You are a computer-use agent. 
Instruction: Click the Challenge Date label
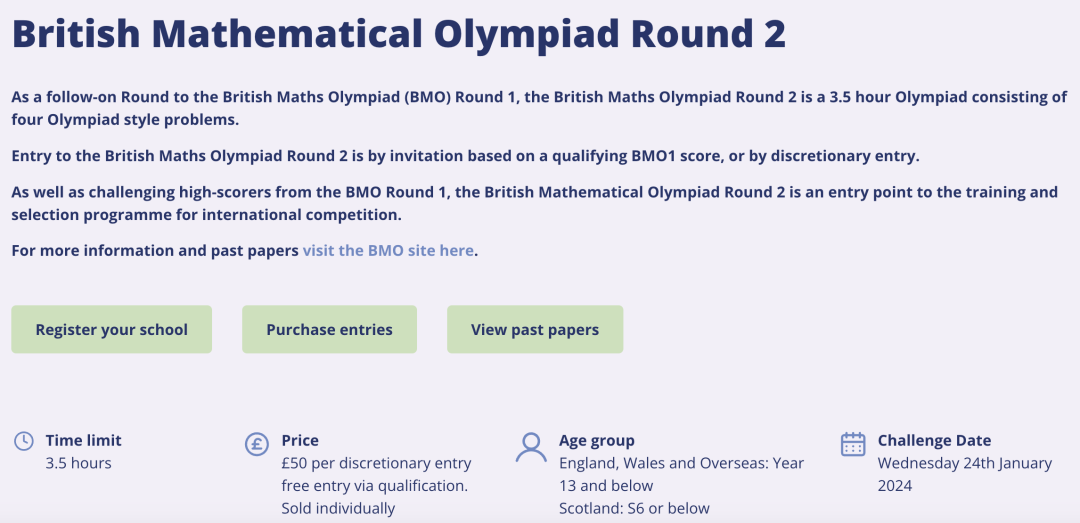(x=935, y=440)
